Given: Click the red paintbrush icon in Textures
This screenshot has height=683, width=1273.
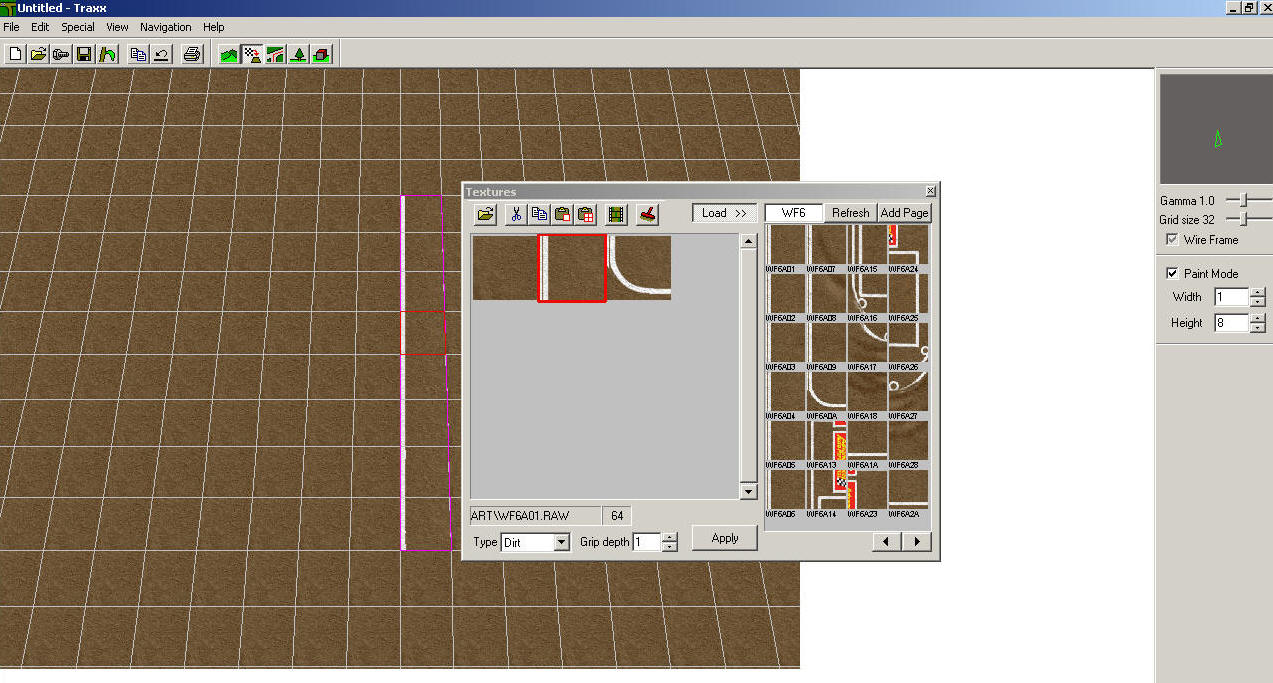Looking at the screenshot, I should [x=647, y=213].
